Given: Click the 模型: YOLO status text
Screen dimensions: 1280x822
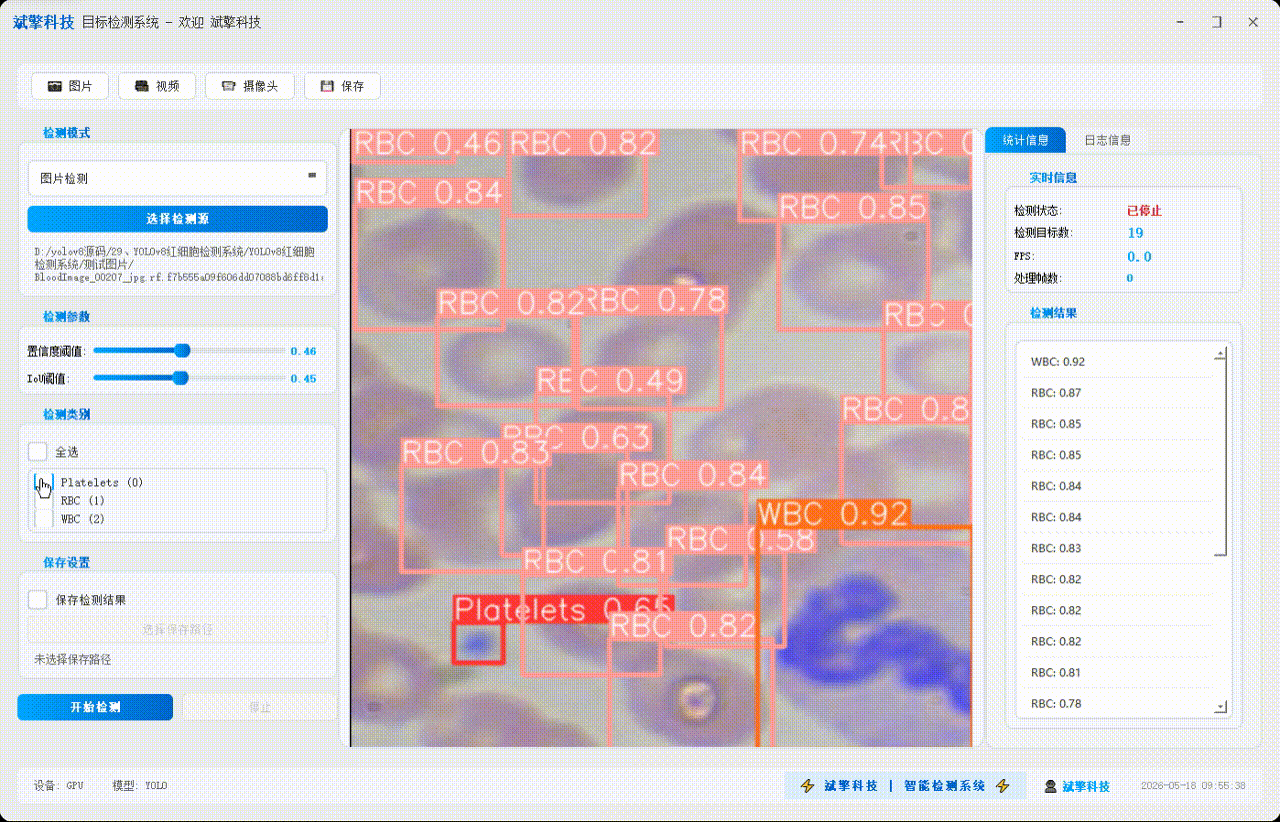Looking at the screenshot, I should click(x=140, y=786).
